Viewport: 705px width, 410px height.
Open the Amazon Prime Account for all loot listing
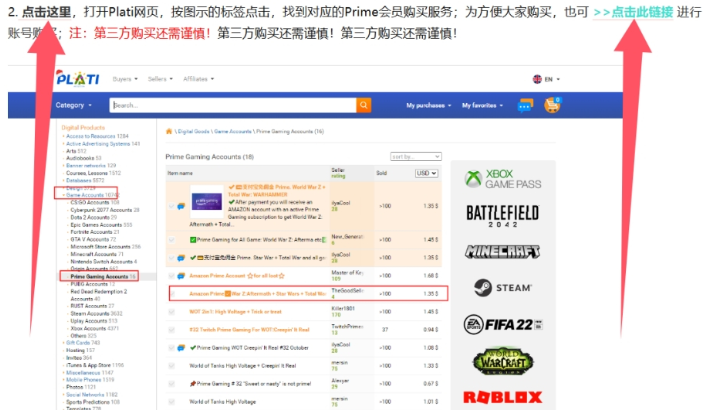click(237, 276)
